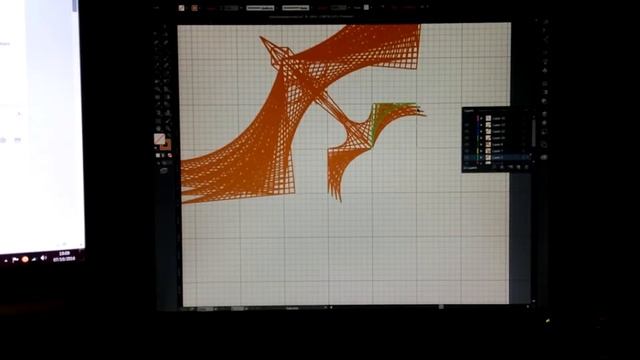Screen dimensions: 640x360
Task: Expand the highlighted layer's contents
Action: (x=481, y=157)
